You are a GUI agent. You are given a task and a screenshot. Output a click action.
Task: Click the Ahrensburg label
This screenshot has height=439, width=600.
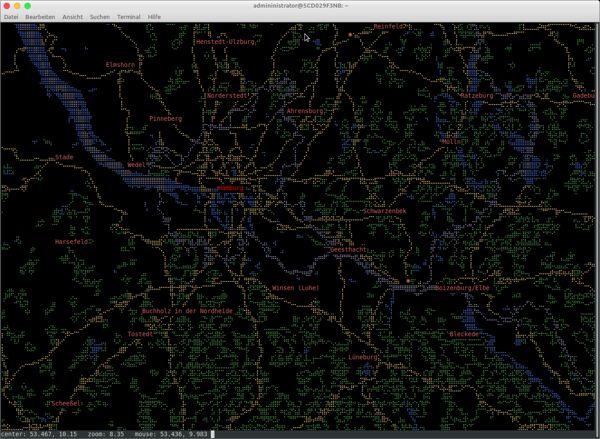tap(305, 111)
